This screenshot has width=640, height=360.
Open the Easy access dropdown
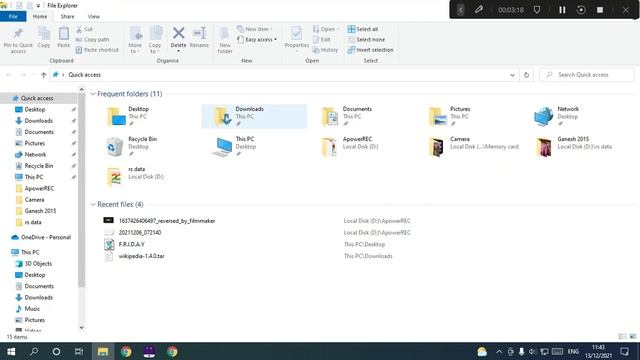(257, 40)
